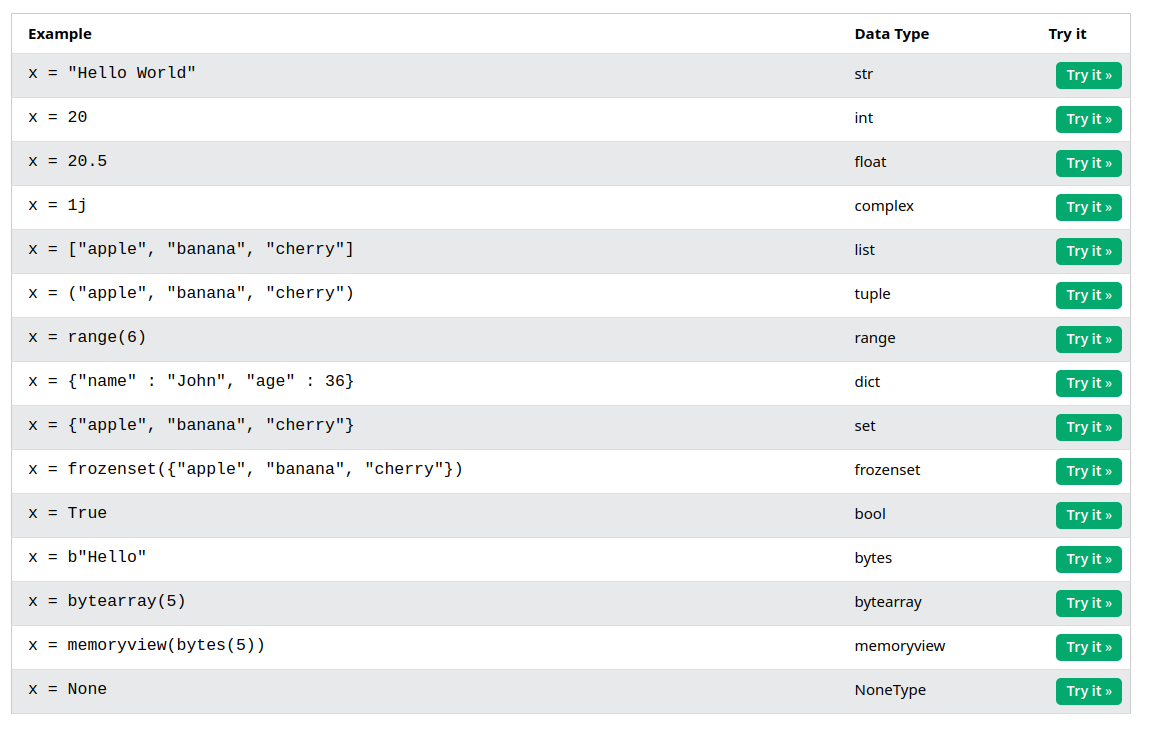Try the bytes example
Screen dimensions: 1154x729
tap(1088, 560)
